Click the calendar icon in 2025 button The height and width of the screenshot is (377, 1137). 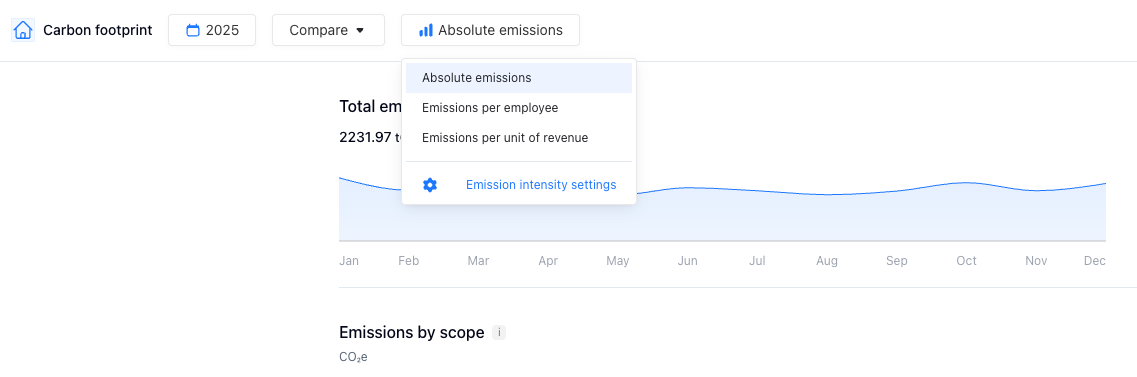(x=193, y=30)
